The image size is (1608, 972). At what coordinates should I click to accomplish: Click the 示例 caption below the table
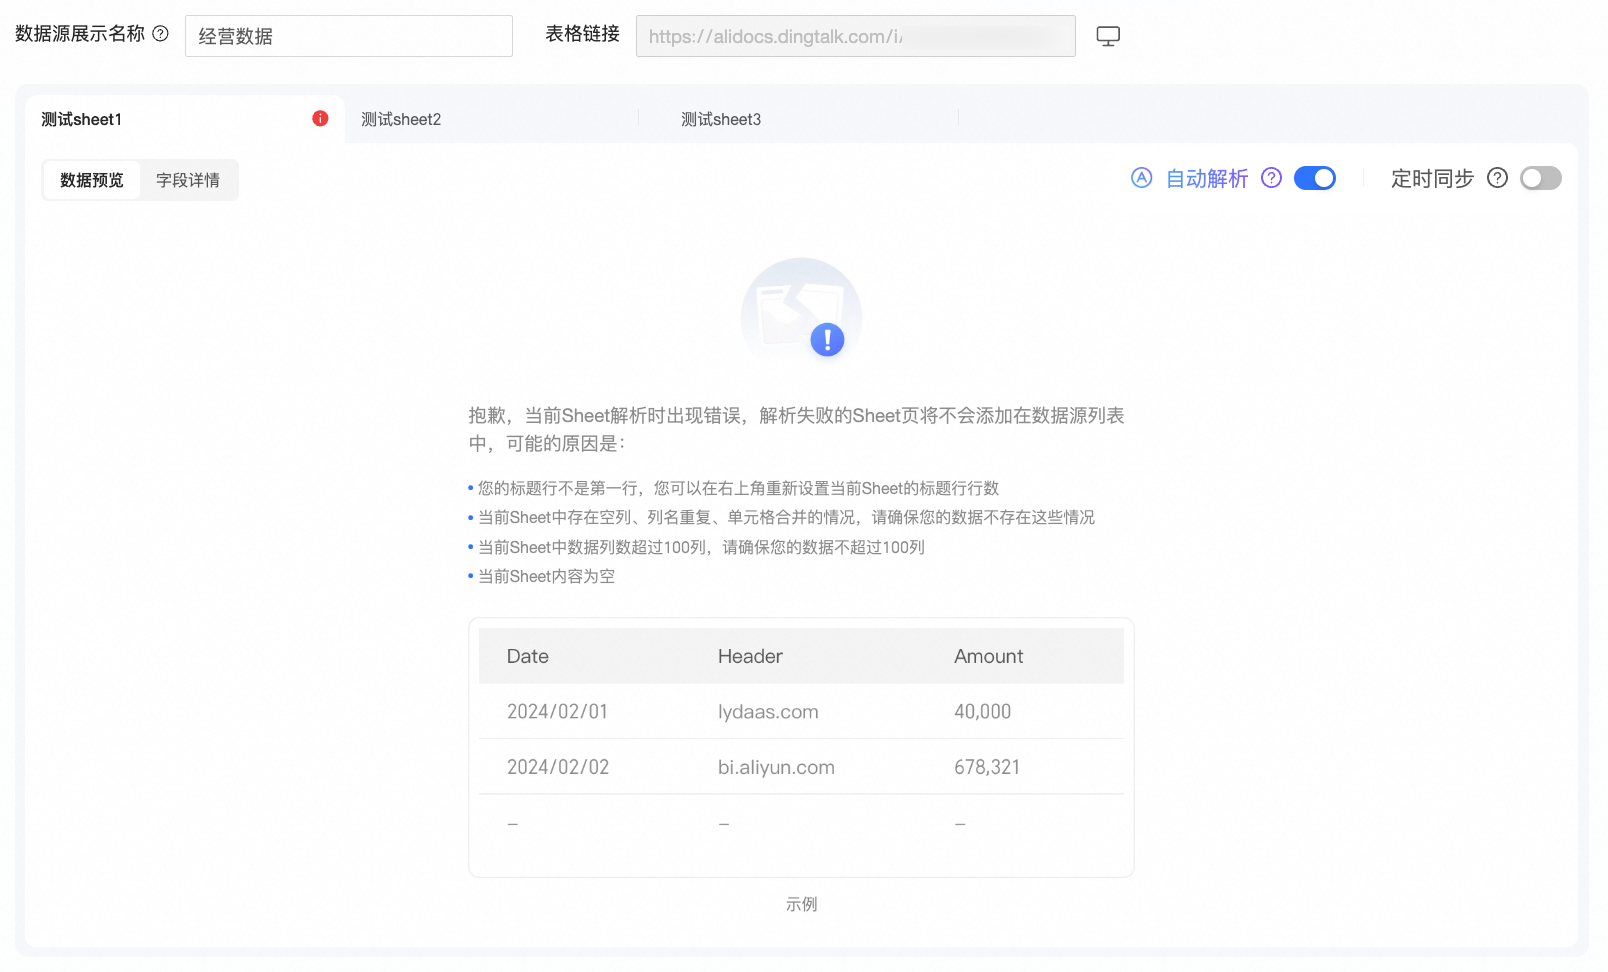[801, 904]
